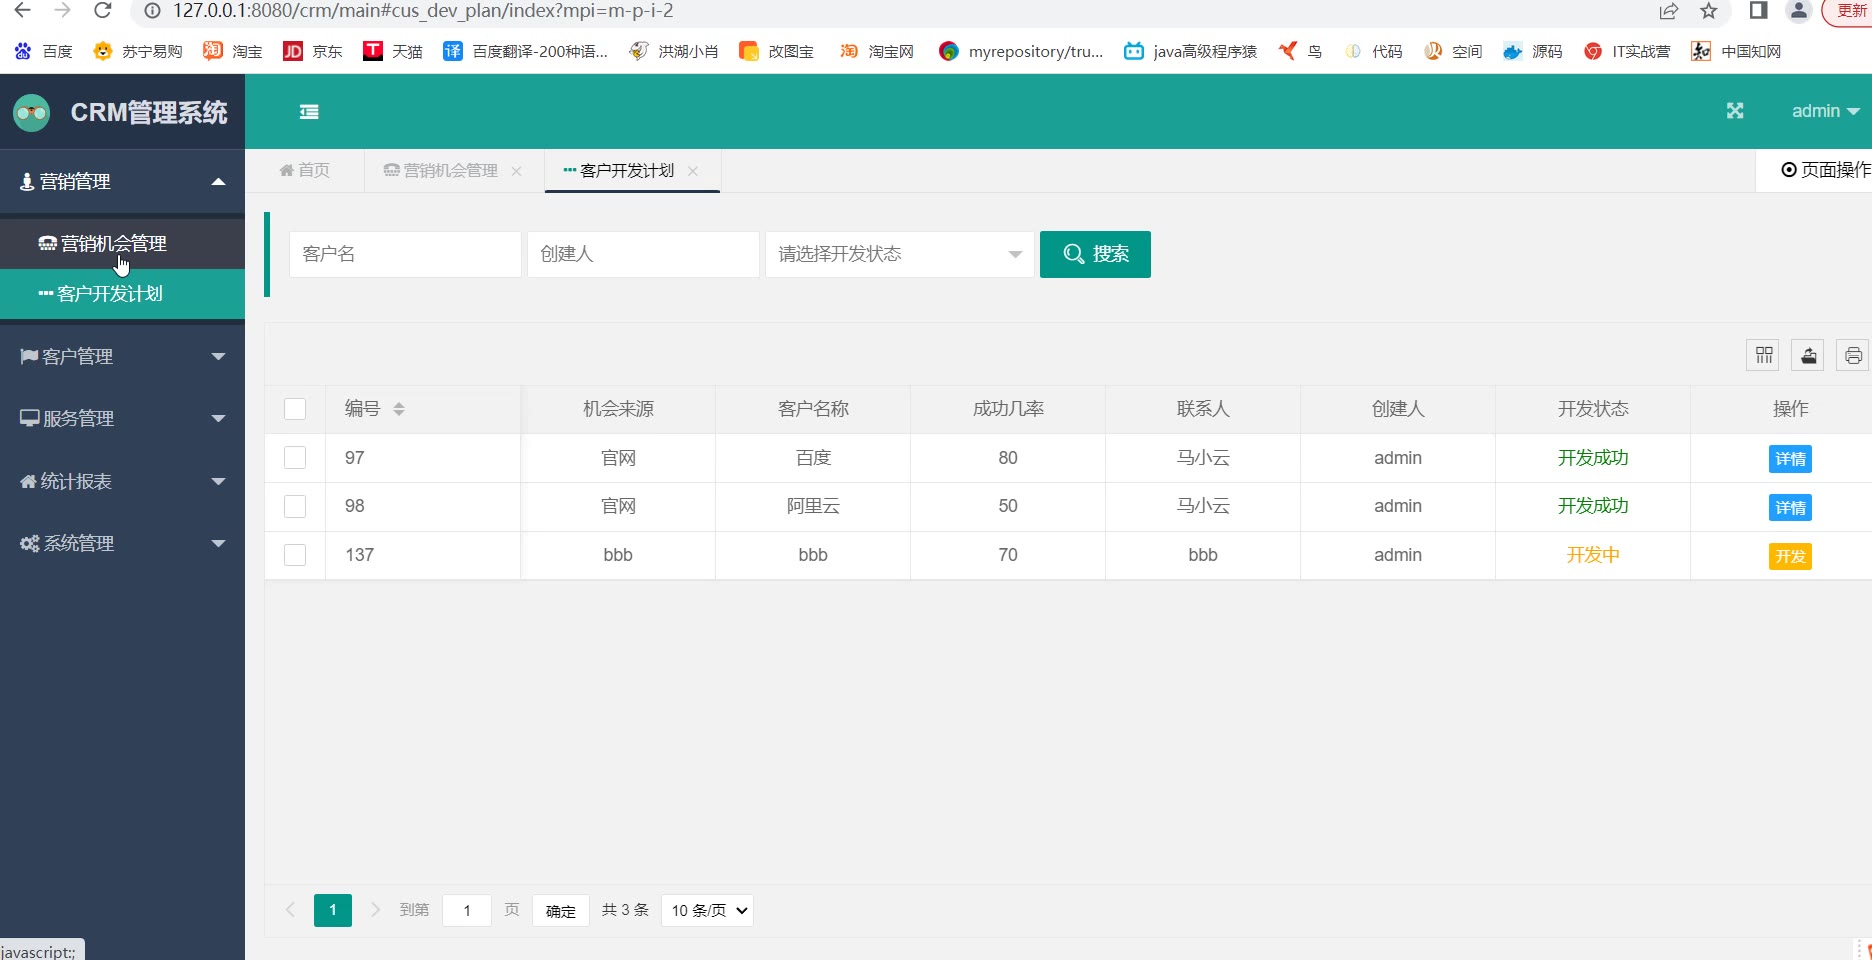Image resolution: width=1872 pixels, height=960 pixels.
Task: Open the 10 条/页 page size dropdown
Action: click(707, 910)
